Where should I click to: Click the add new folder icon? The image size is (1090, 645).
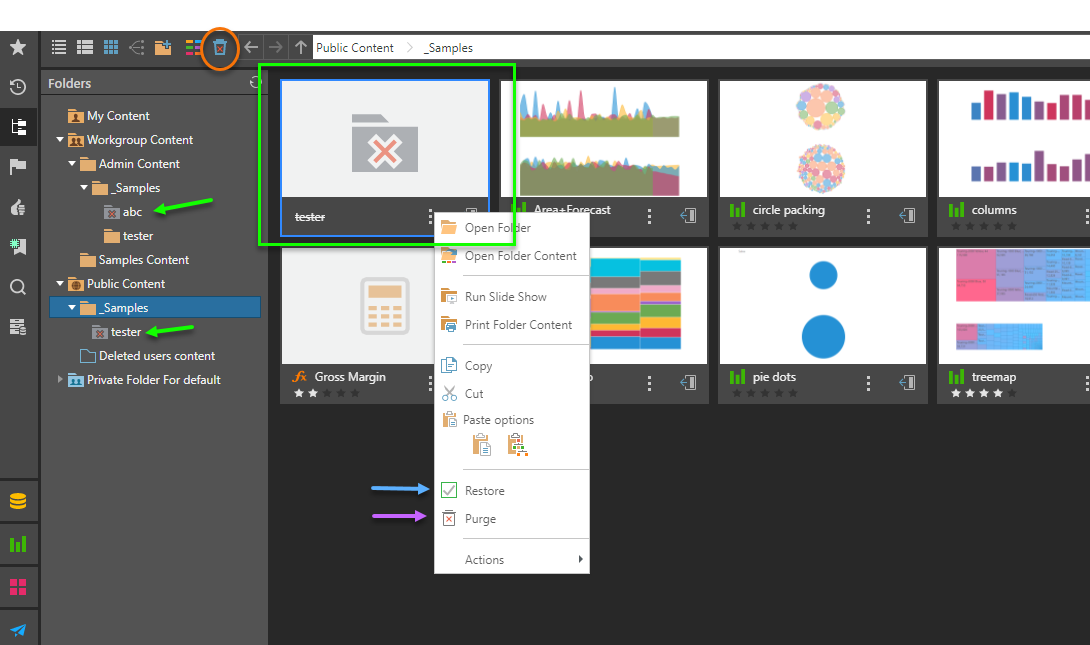click(163, 47)
